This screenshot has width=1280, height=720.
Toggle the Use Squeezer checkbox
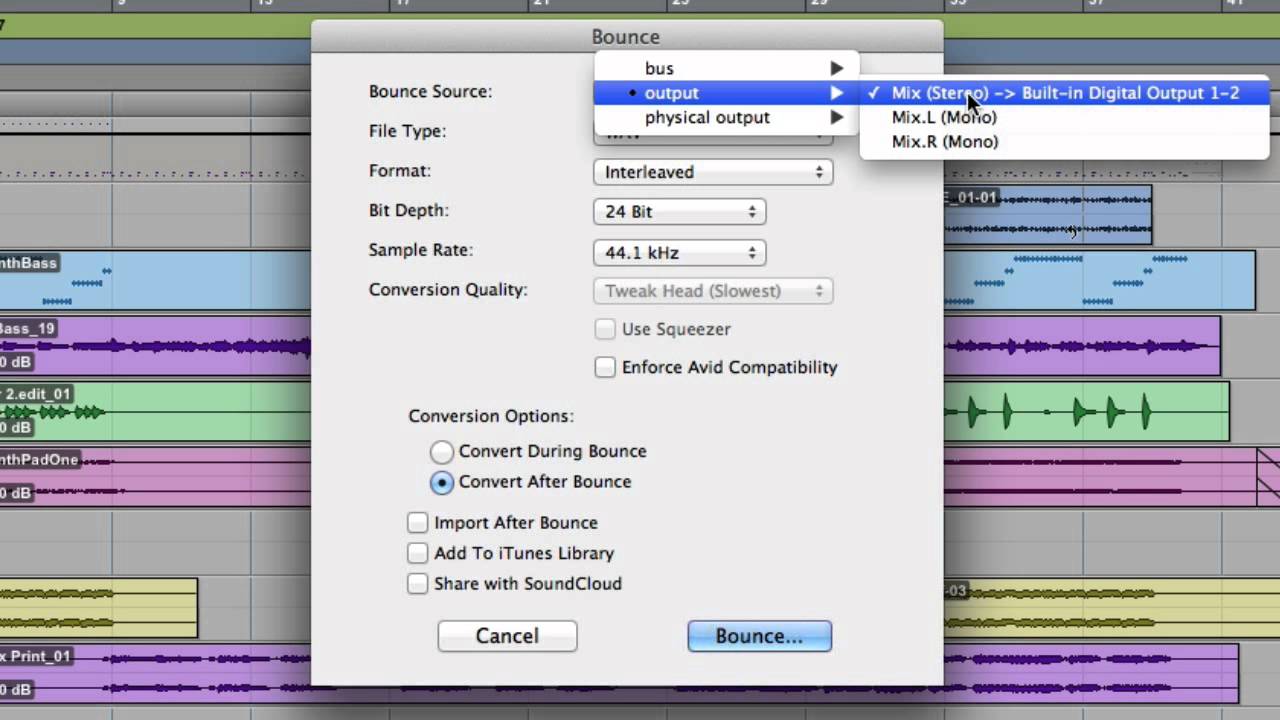click(x=604, y=329)
